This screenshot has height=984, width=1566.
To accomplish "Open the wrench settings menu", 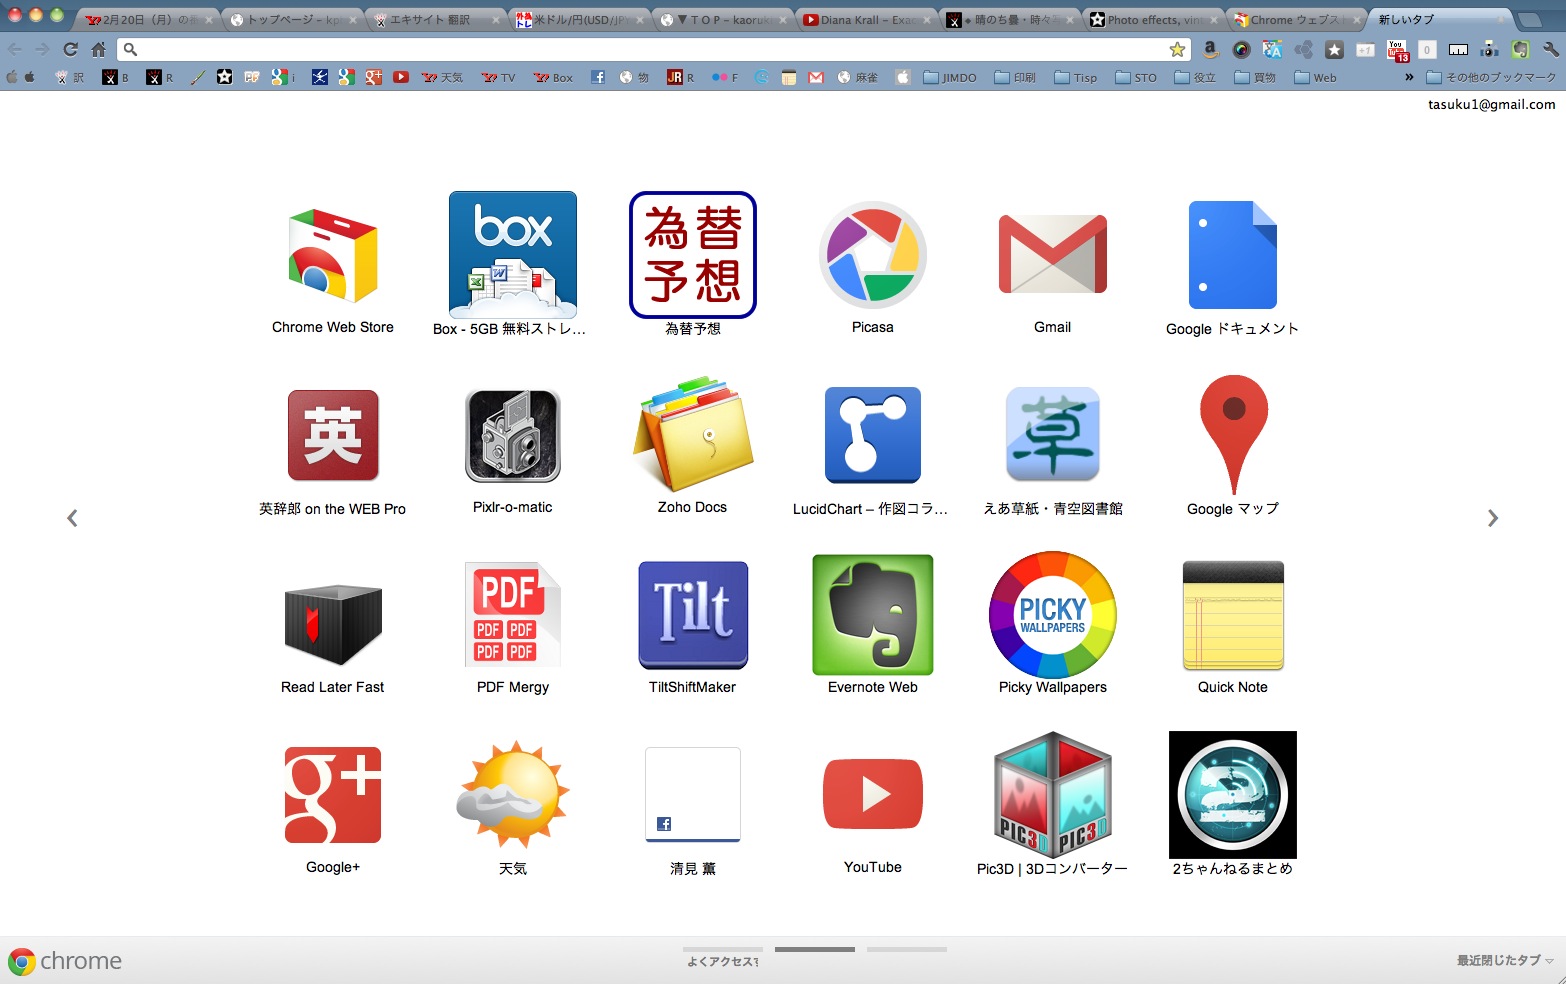I will point(1551,49).
